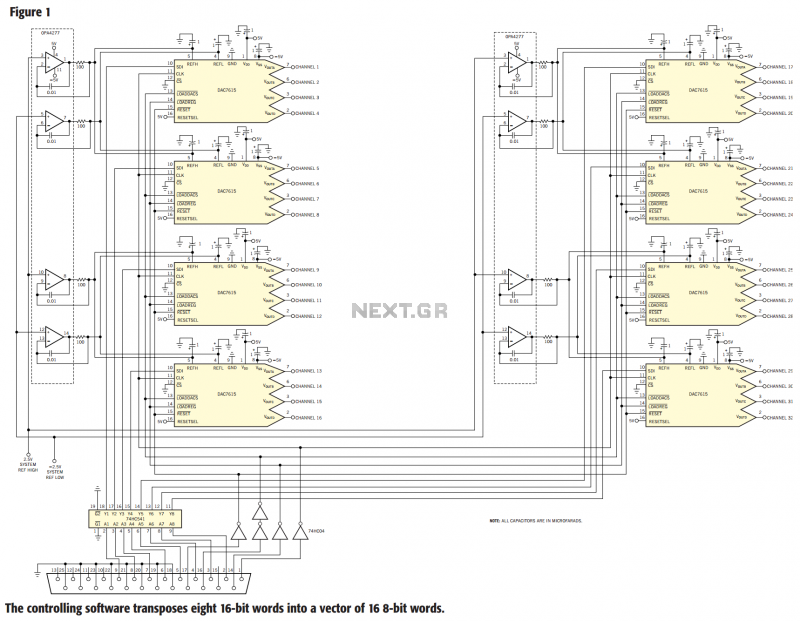The width and height of the screenshot is (800, 621).
Task: Select the DAC7615 chip driving CHANNEL 1
Action: tap(230, 91)
